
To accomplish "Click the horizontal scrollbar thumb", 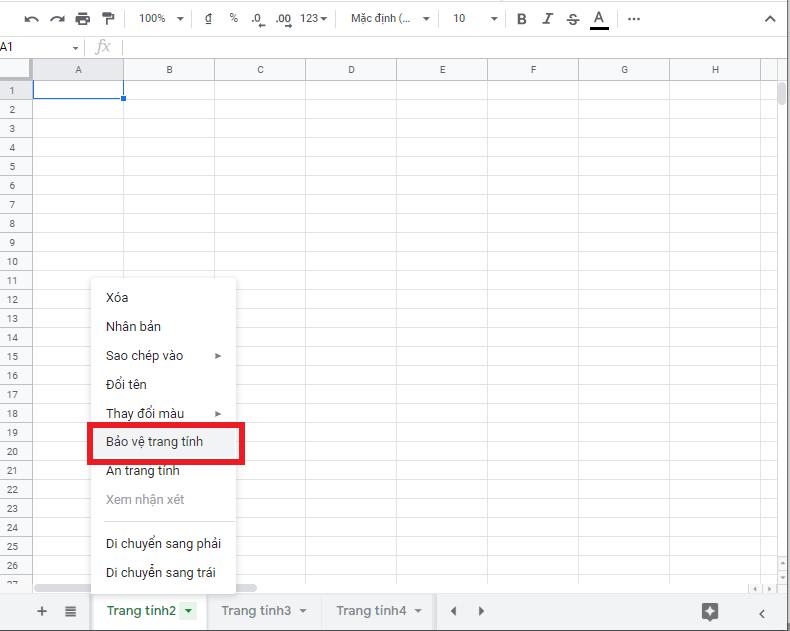I will click(x=146, y=588).
